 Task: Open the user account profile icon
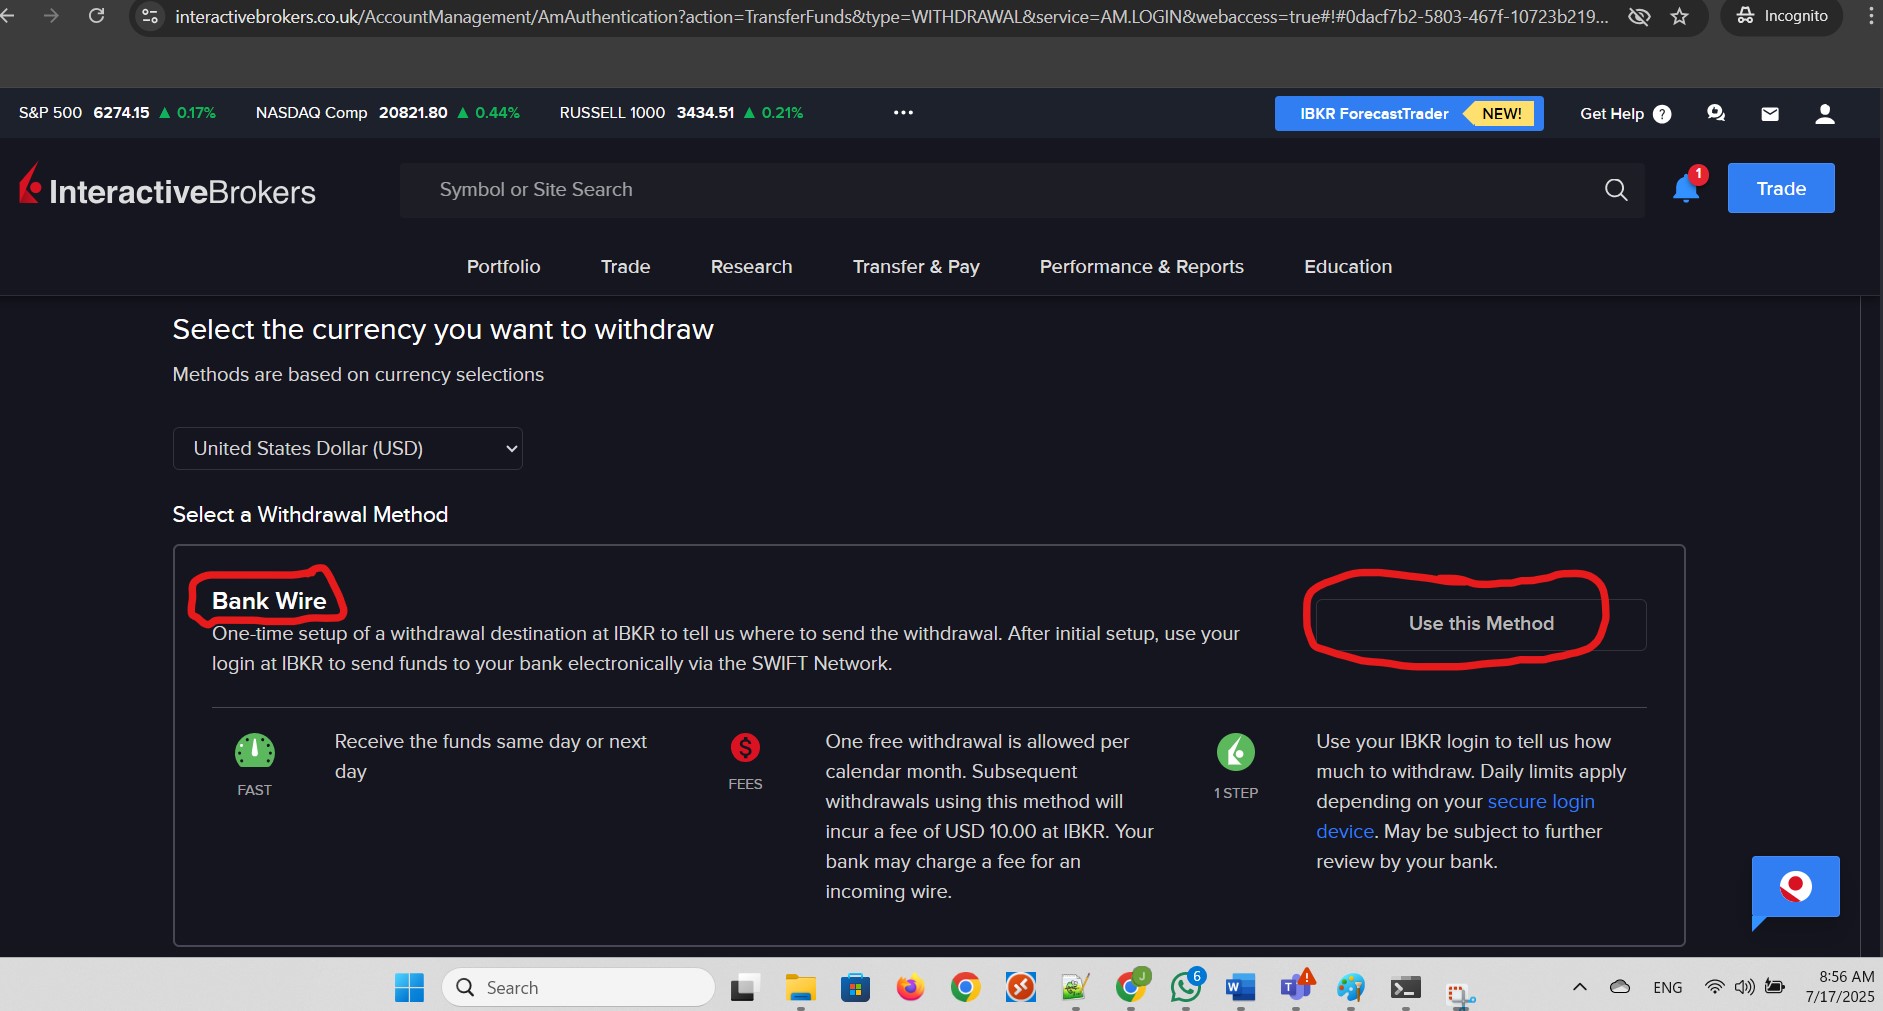pyautogui.click(x=1825, y=114)
